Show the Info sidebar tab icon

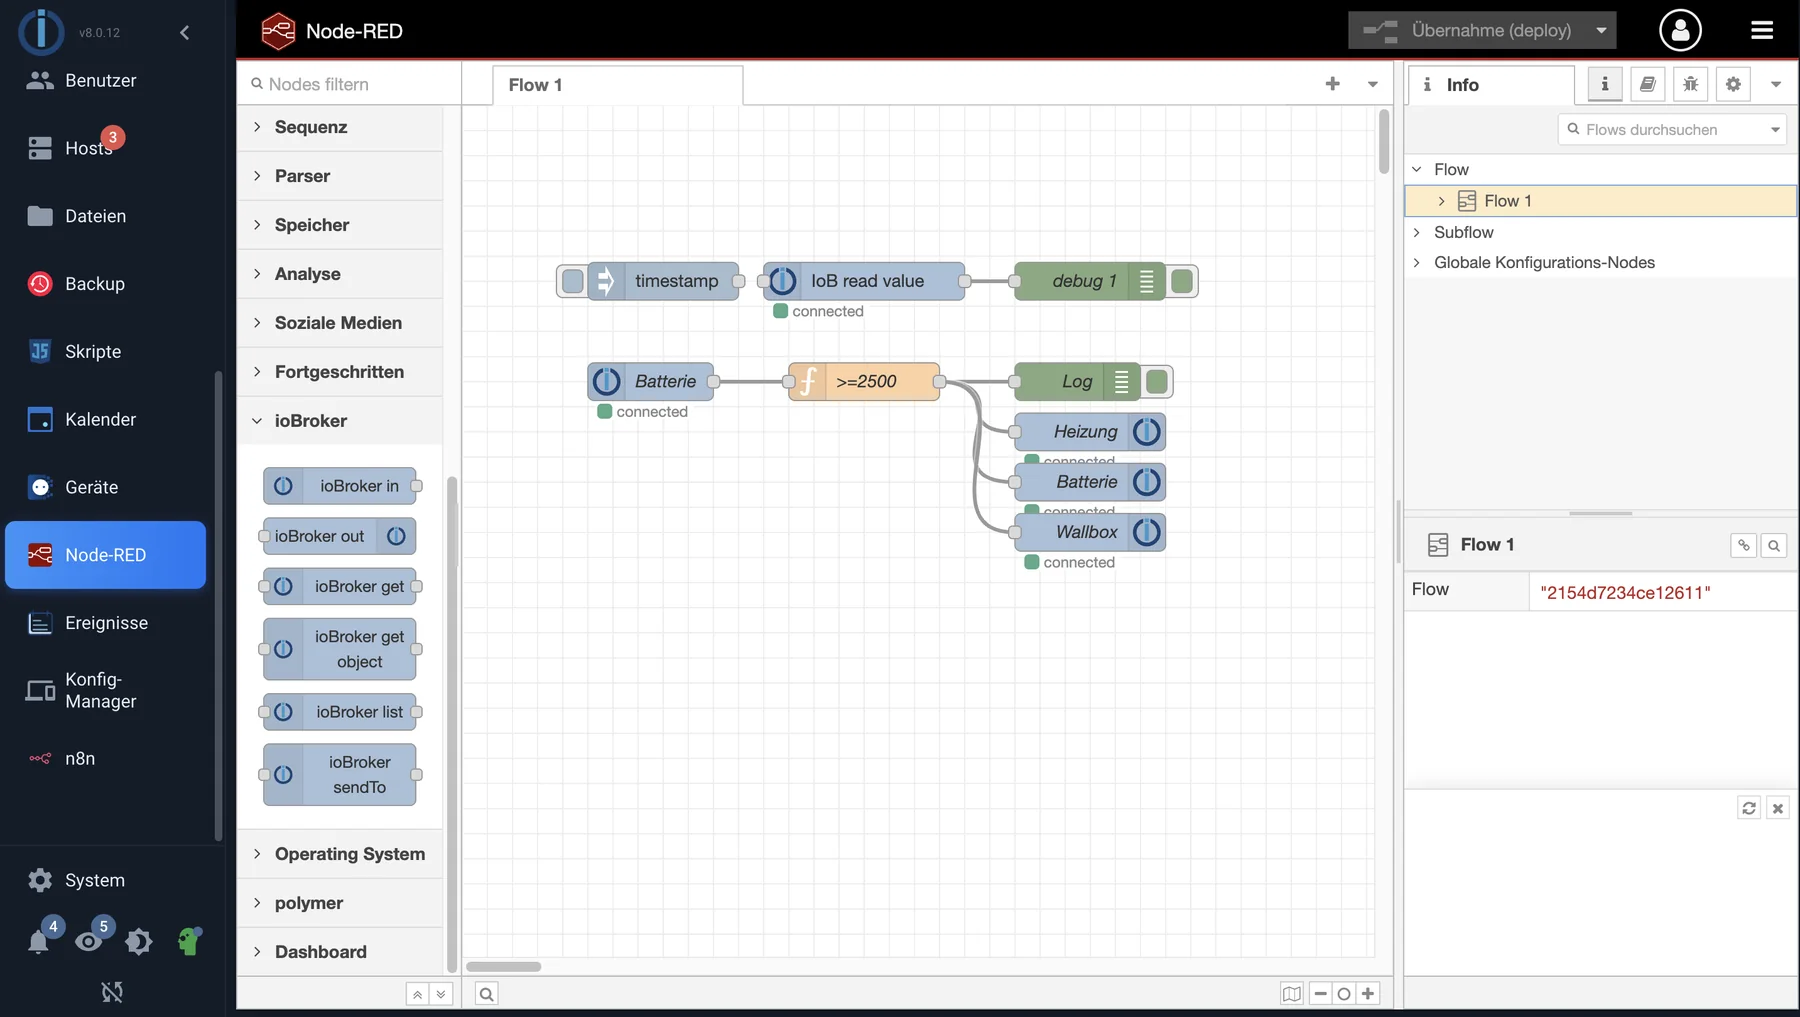pyautogui.click(x=1605, y=85)
